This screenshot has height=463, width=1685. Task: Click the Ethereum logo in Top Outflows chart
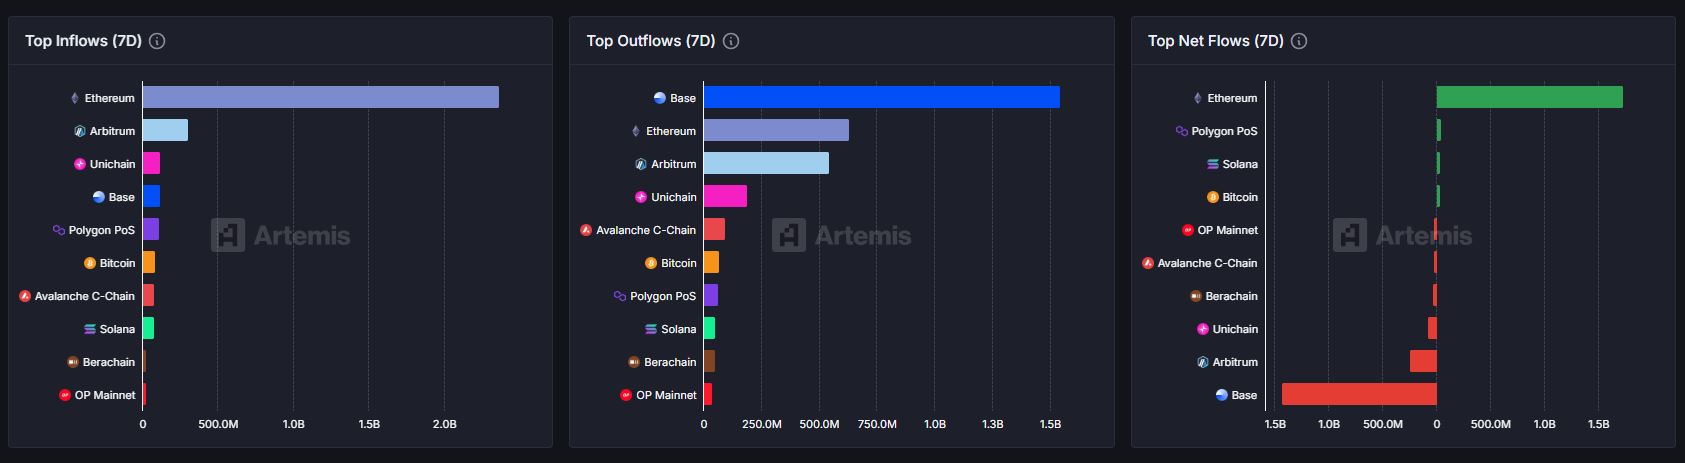coord(636,131)
